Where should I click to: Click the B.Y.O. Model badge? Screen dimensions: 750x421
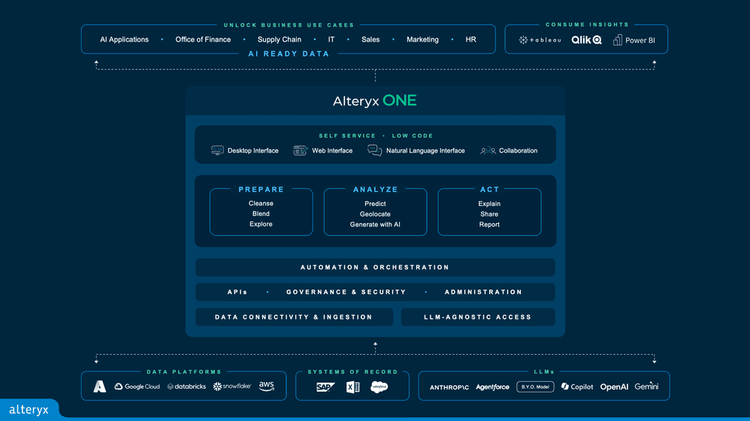coord(535,386)
